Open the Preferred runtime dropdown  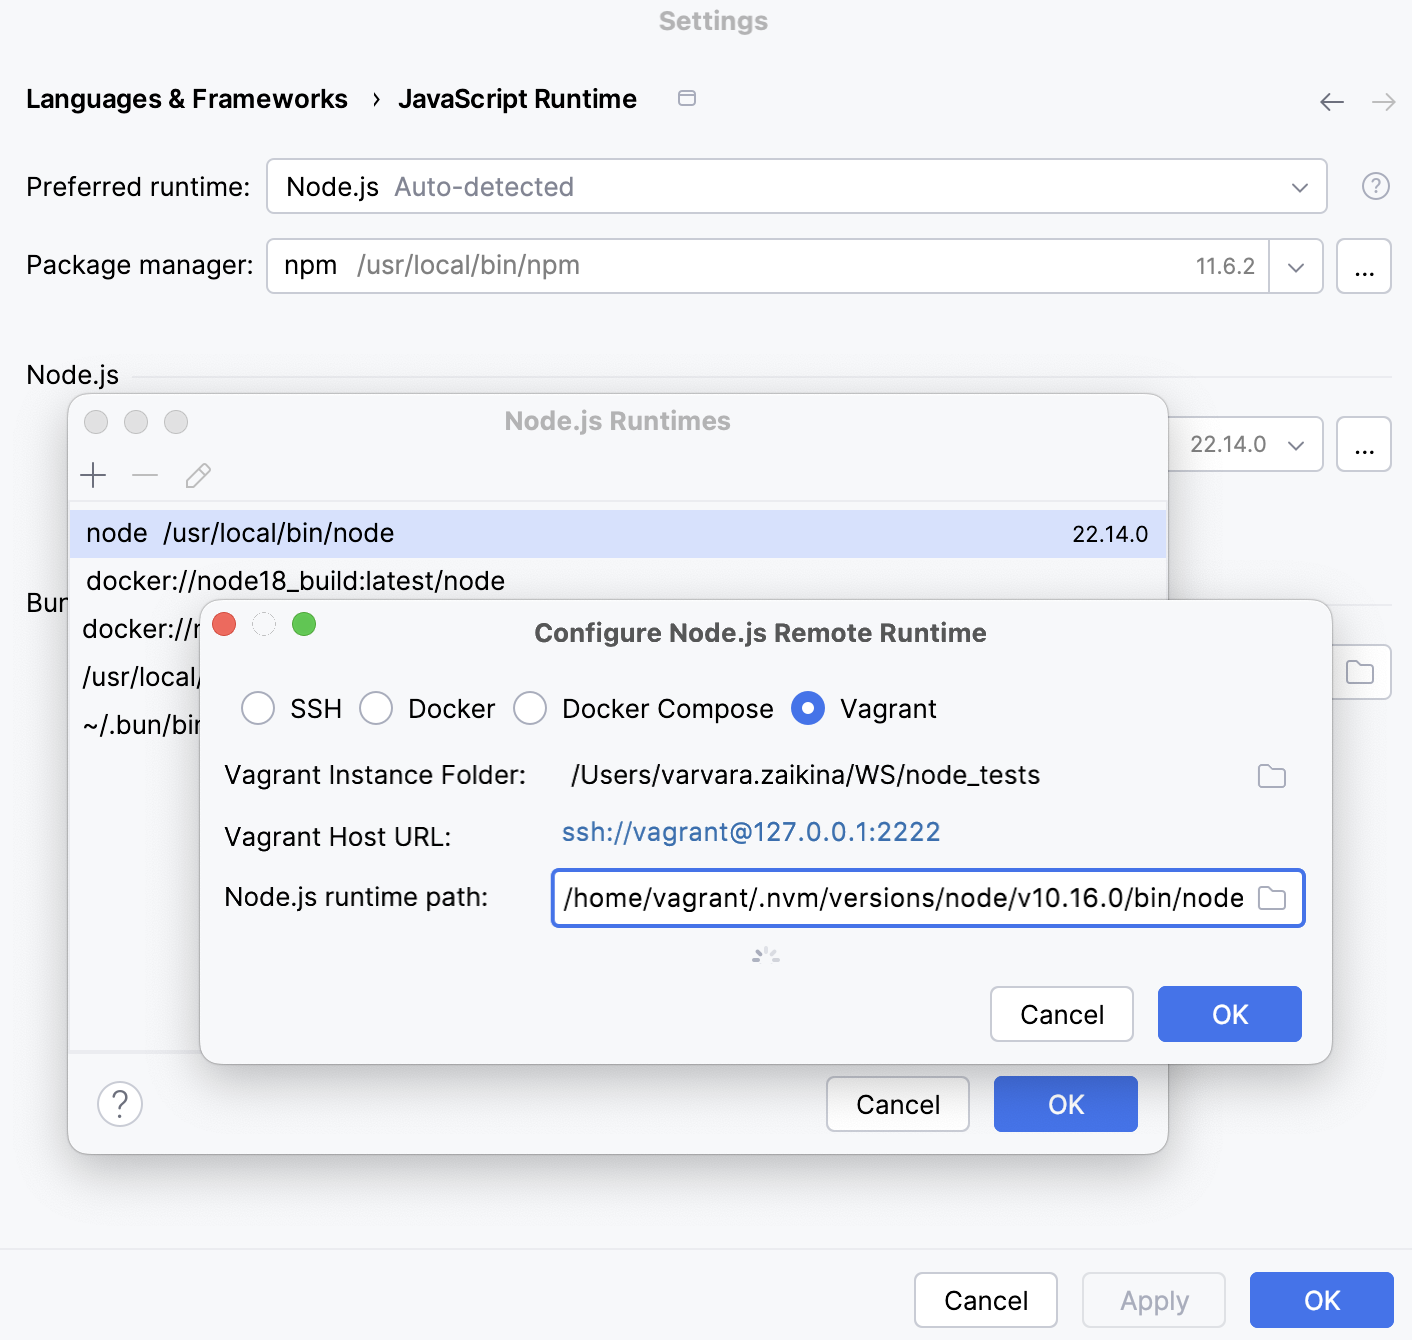(x=1298, y=186)
